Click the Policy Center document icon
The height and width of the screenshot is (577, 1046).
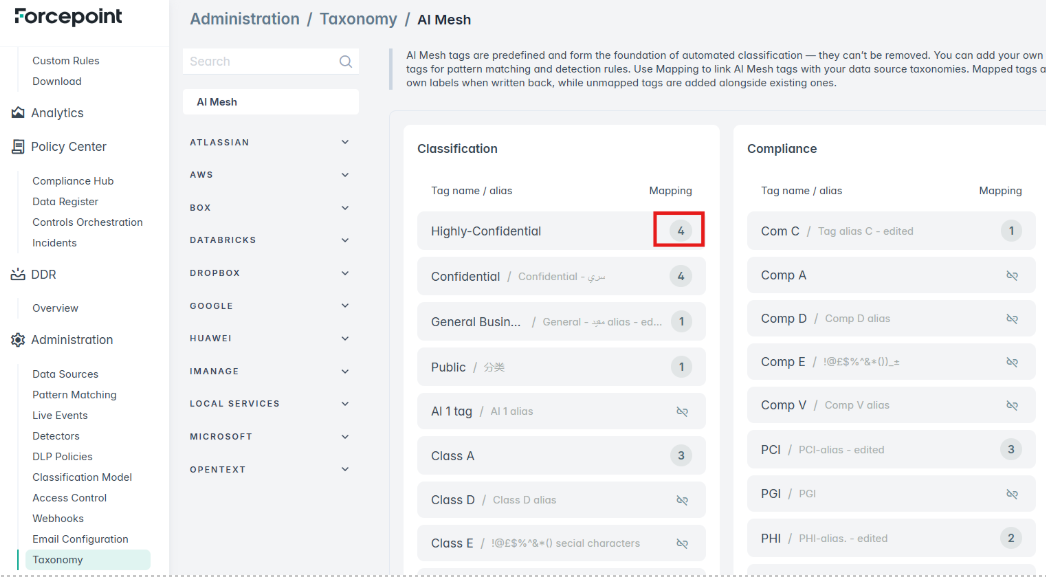pyautogui.click(x=18, y=147)
